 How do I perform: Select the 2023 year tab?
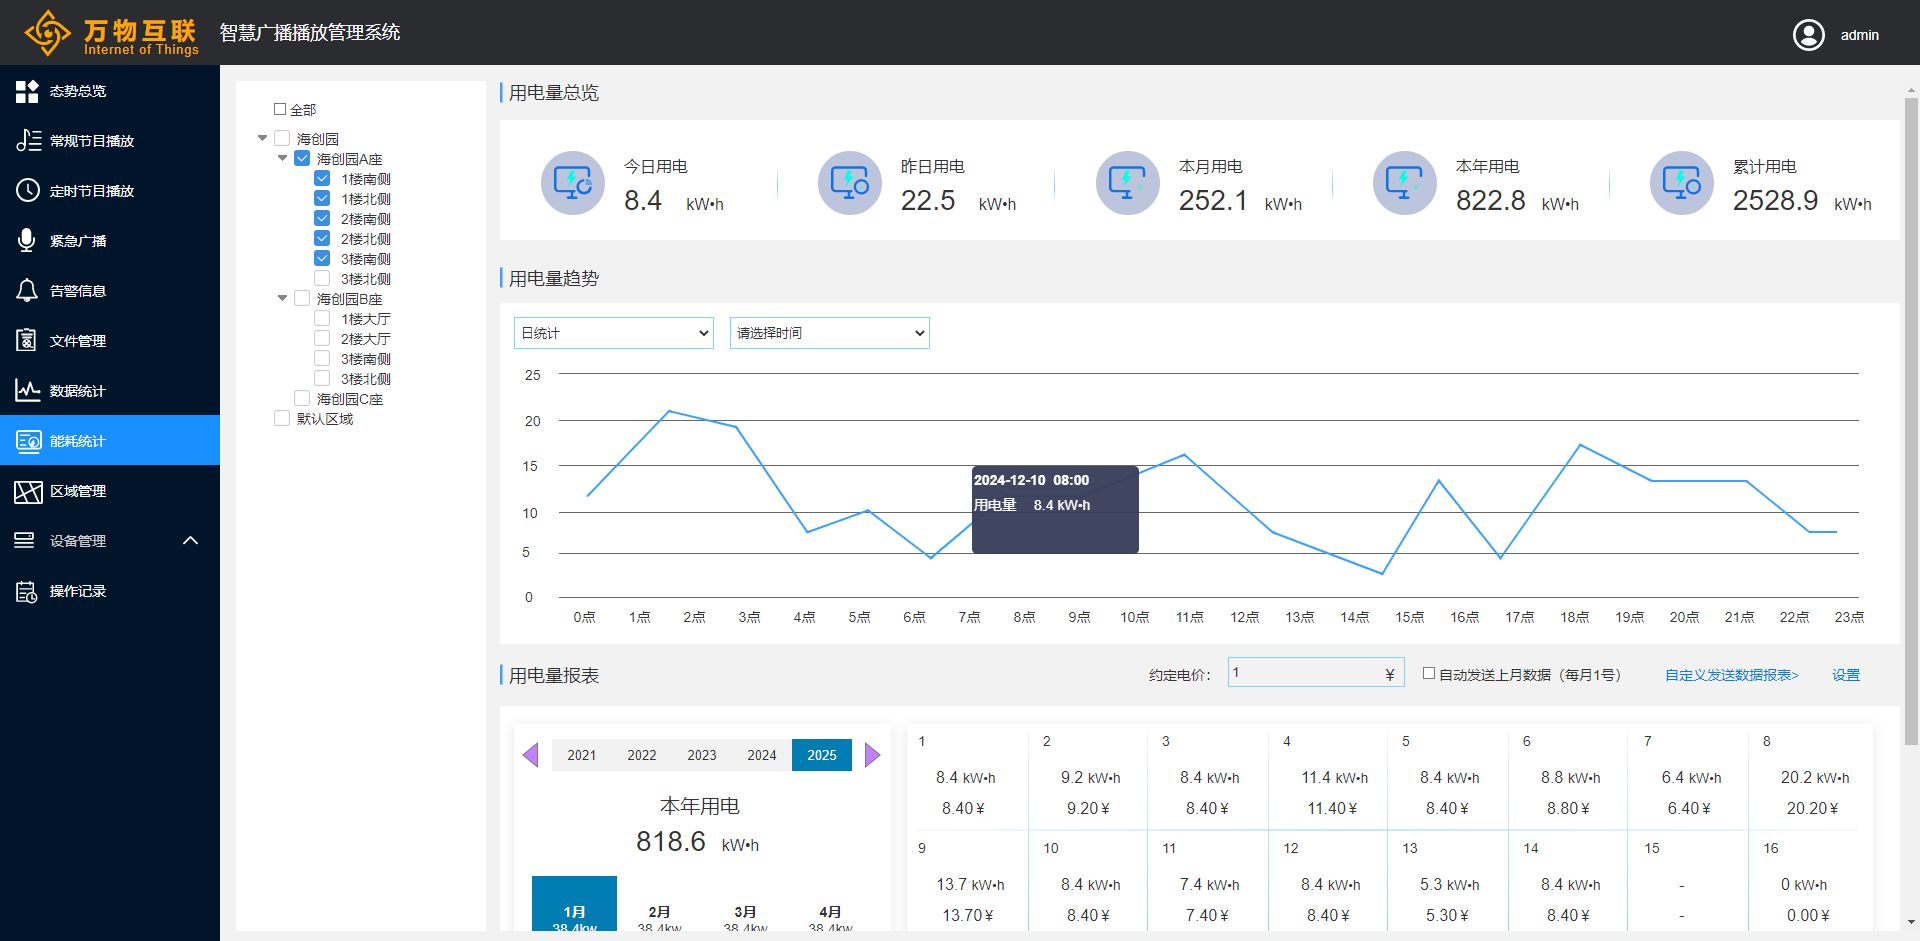coord(702,755)
